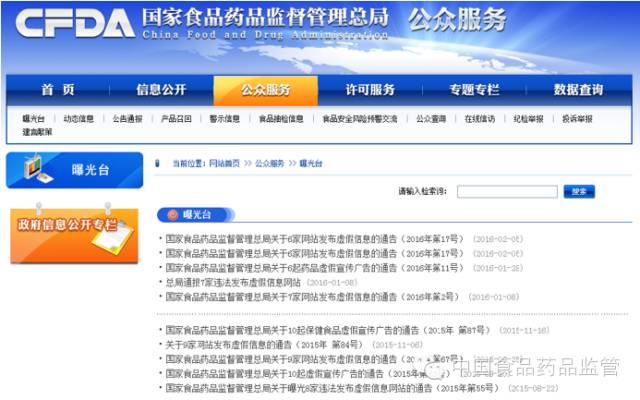Open the 10起虚假宣传广告的通告 2015 notice
640x400 pixels.
tap(308, 373)
